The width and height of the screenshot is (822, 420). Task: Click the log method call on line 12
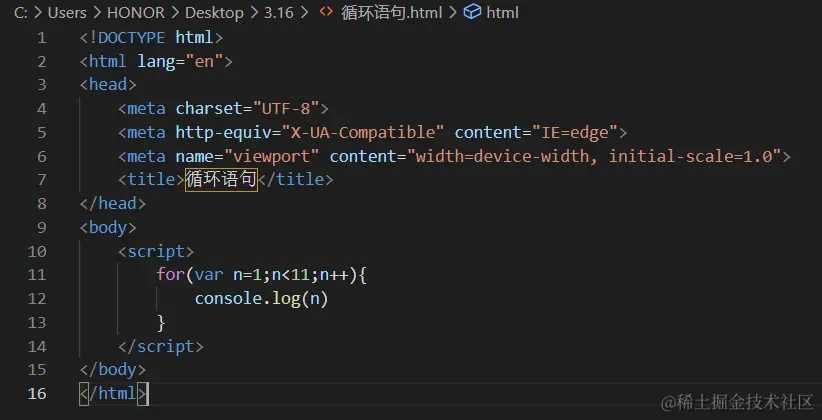(286, 299)
